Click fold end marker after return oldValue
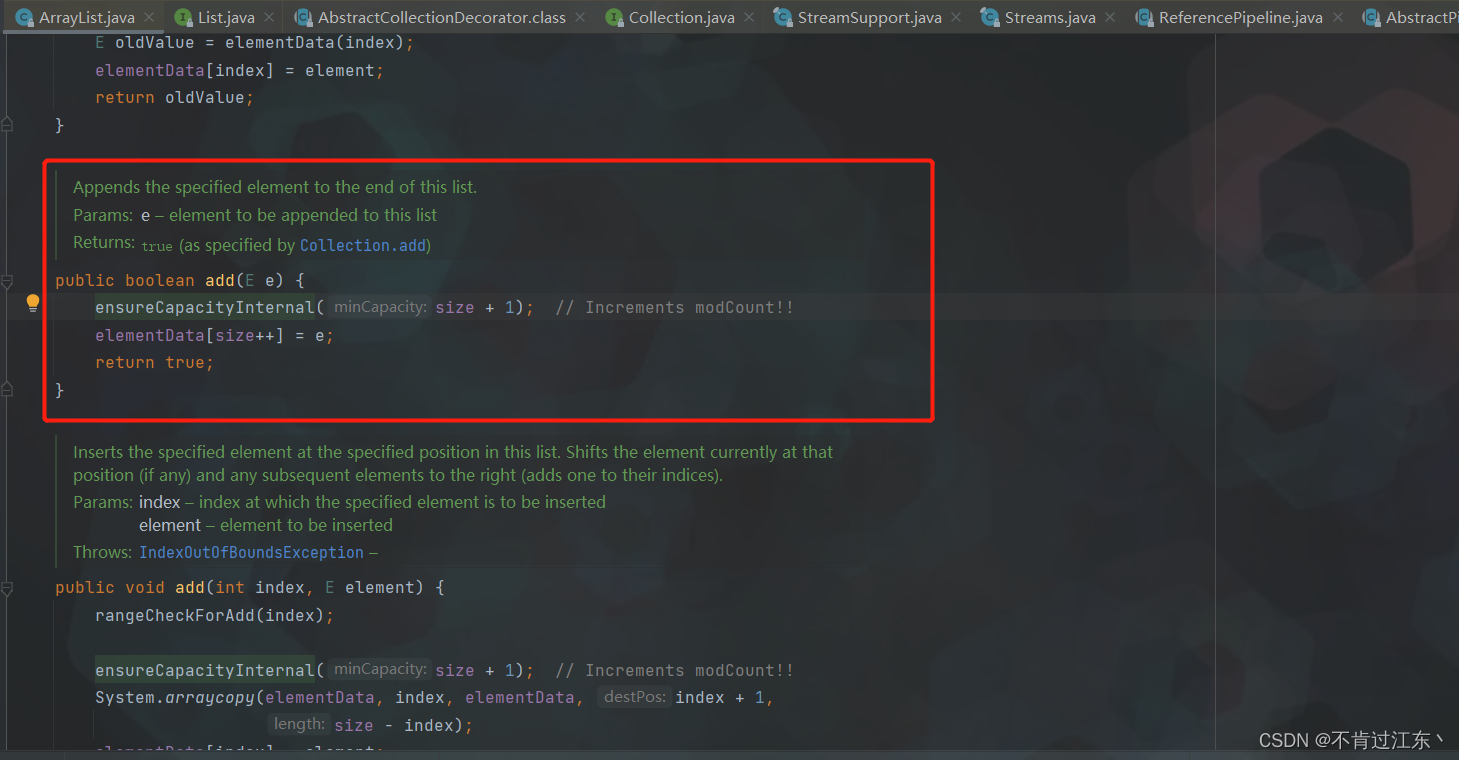 point(7,124)
